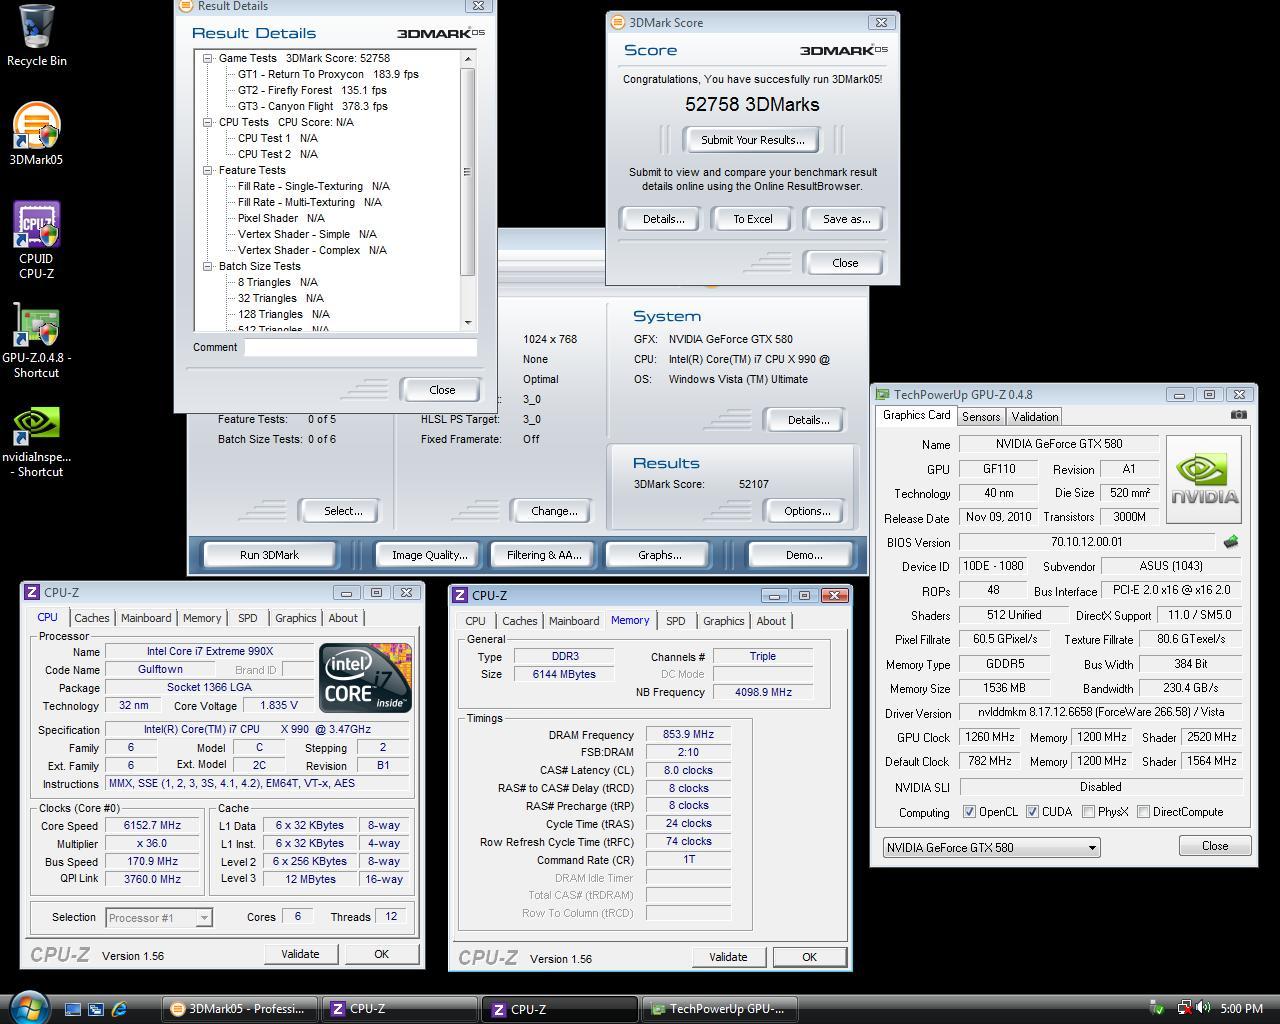
Task: Collapse the Batch Size Tests tree node
Action: pos(208,266)
